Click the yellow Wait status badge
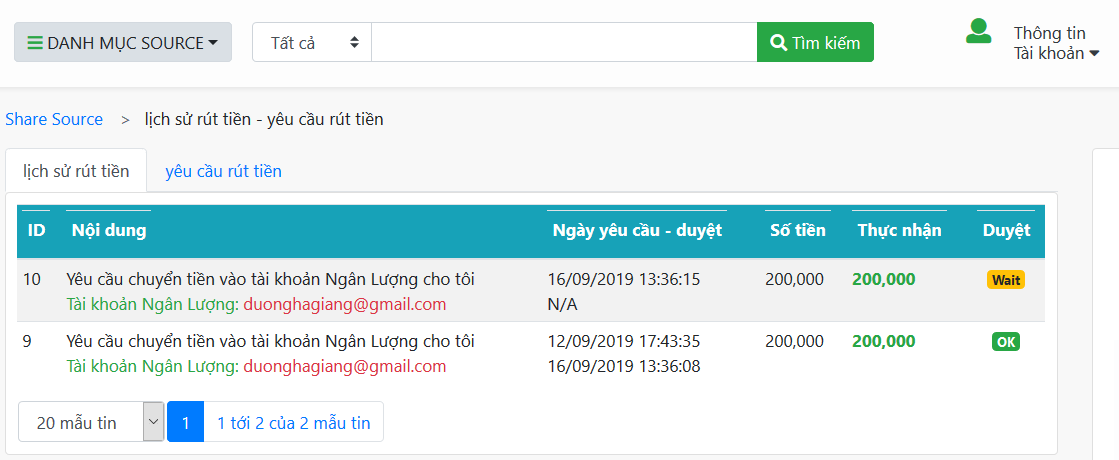This screenshot has width=1119, height=460. 1006,280
